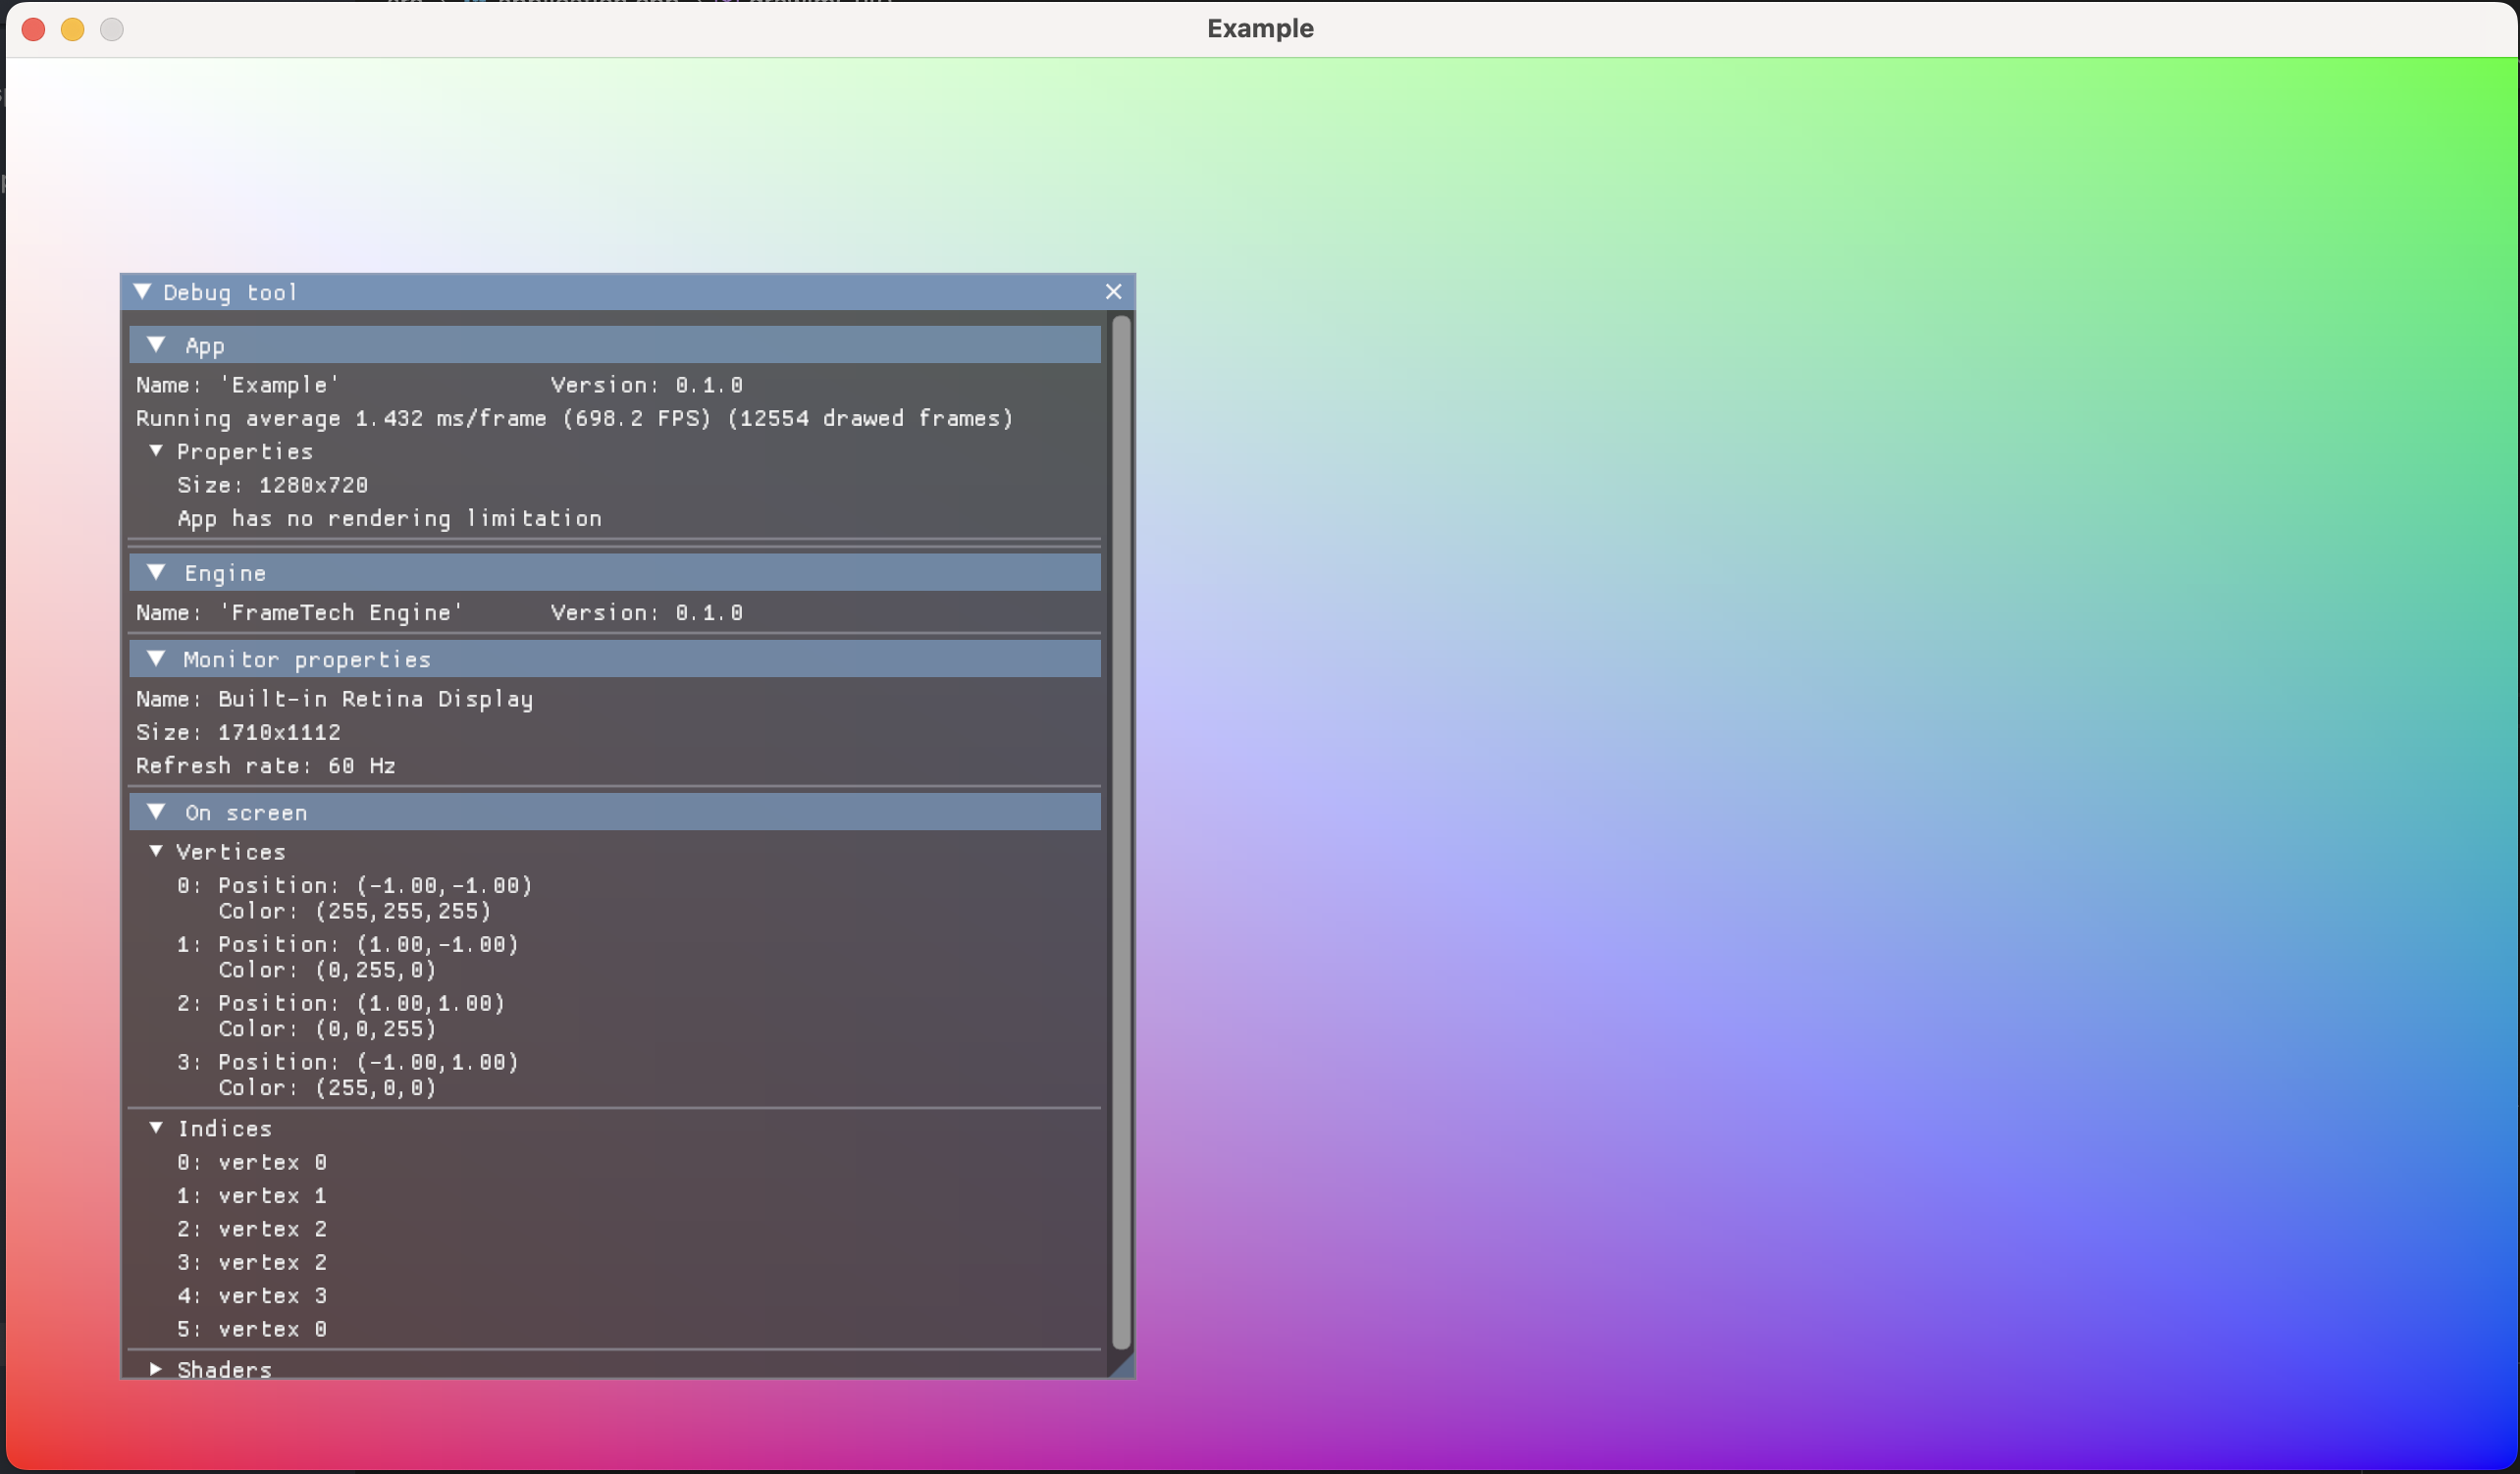Click the Example window title bar
The height and width of the screenshot is (1474, 2520).
[1260, 29]
